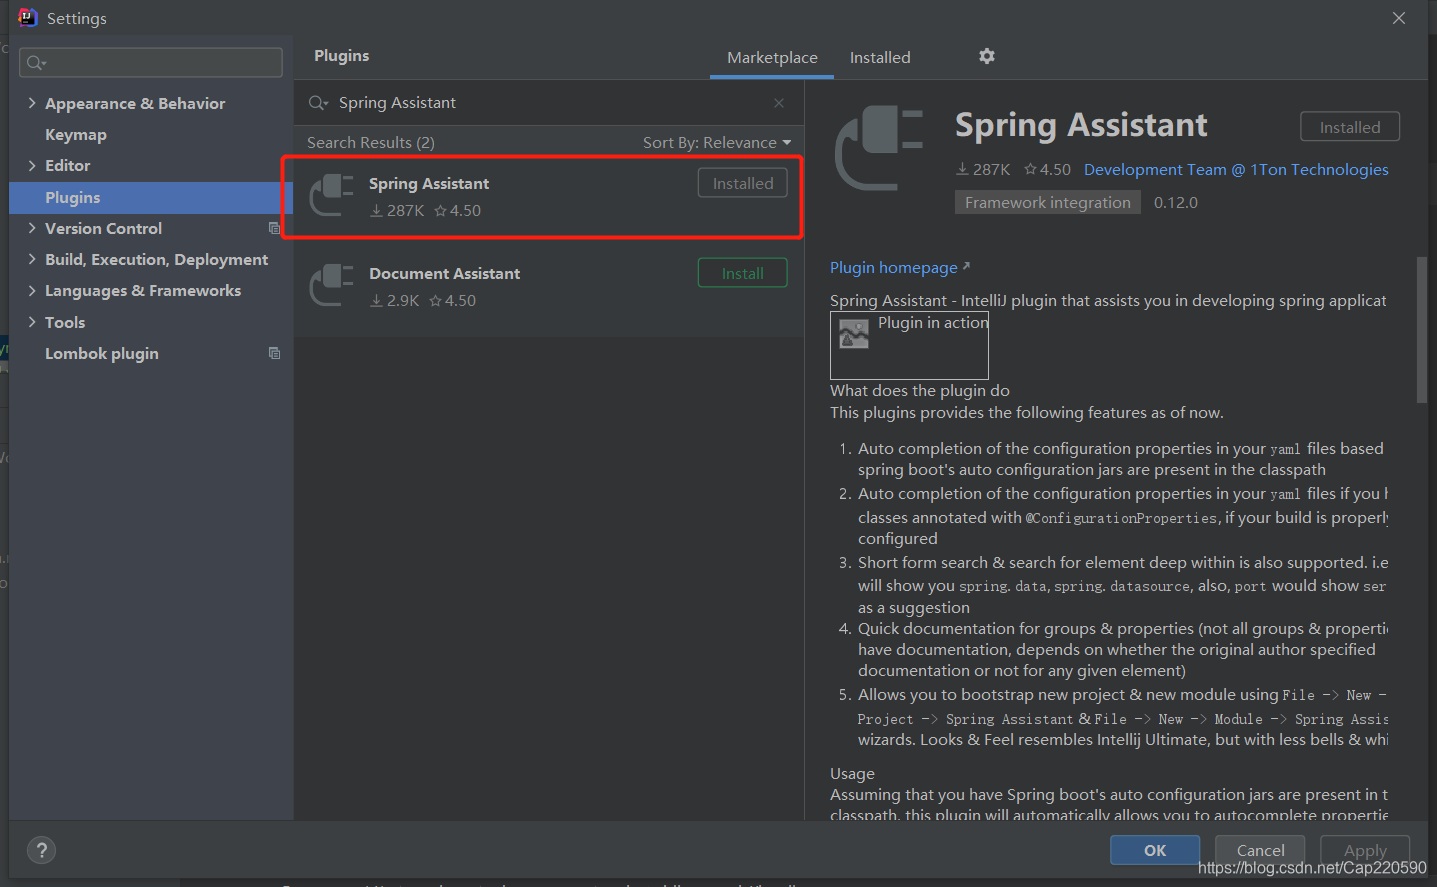Click the Plugins heading text
This screenshot has height=887, width=1437.
[x=342, y=56]
